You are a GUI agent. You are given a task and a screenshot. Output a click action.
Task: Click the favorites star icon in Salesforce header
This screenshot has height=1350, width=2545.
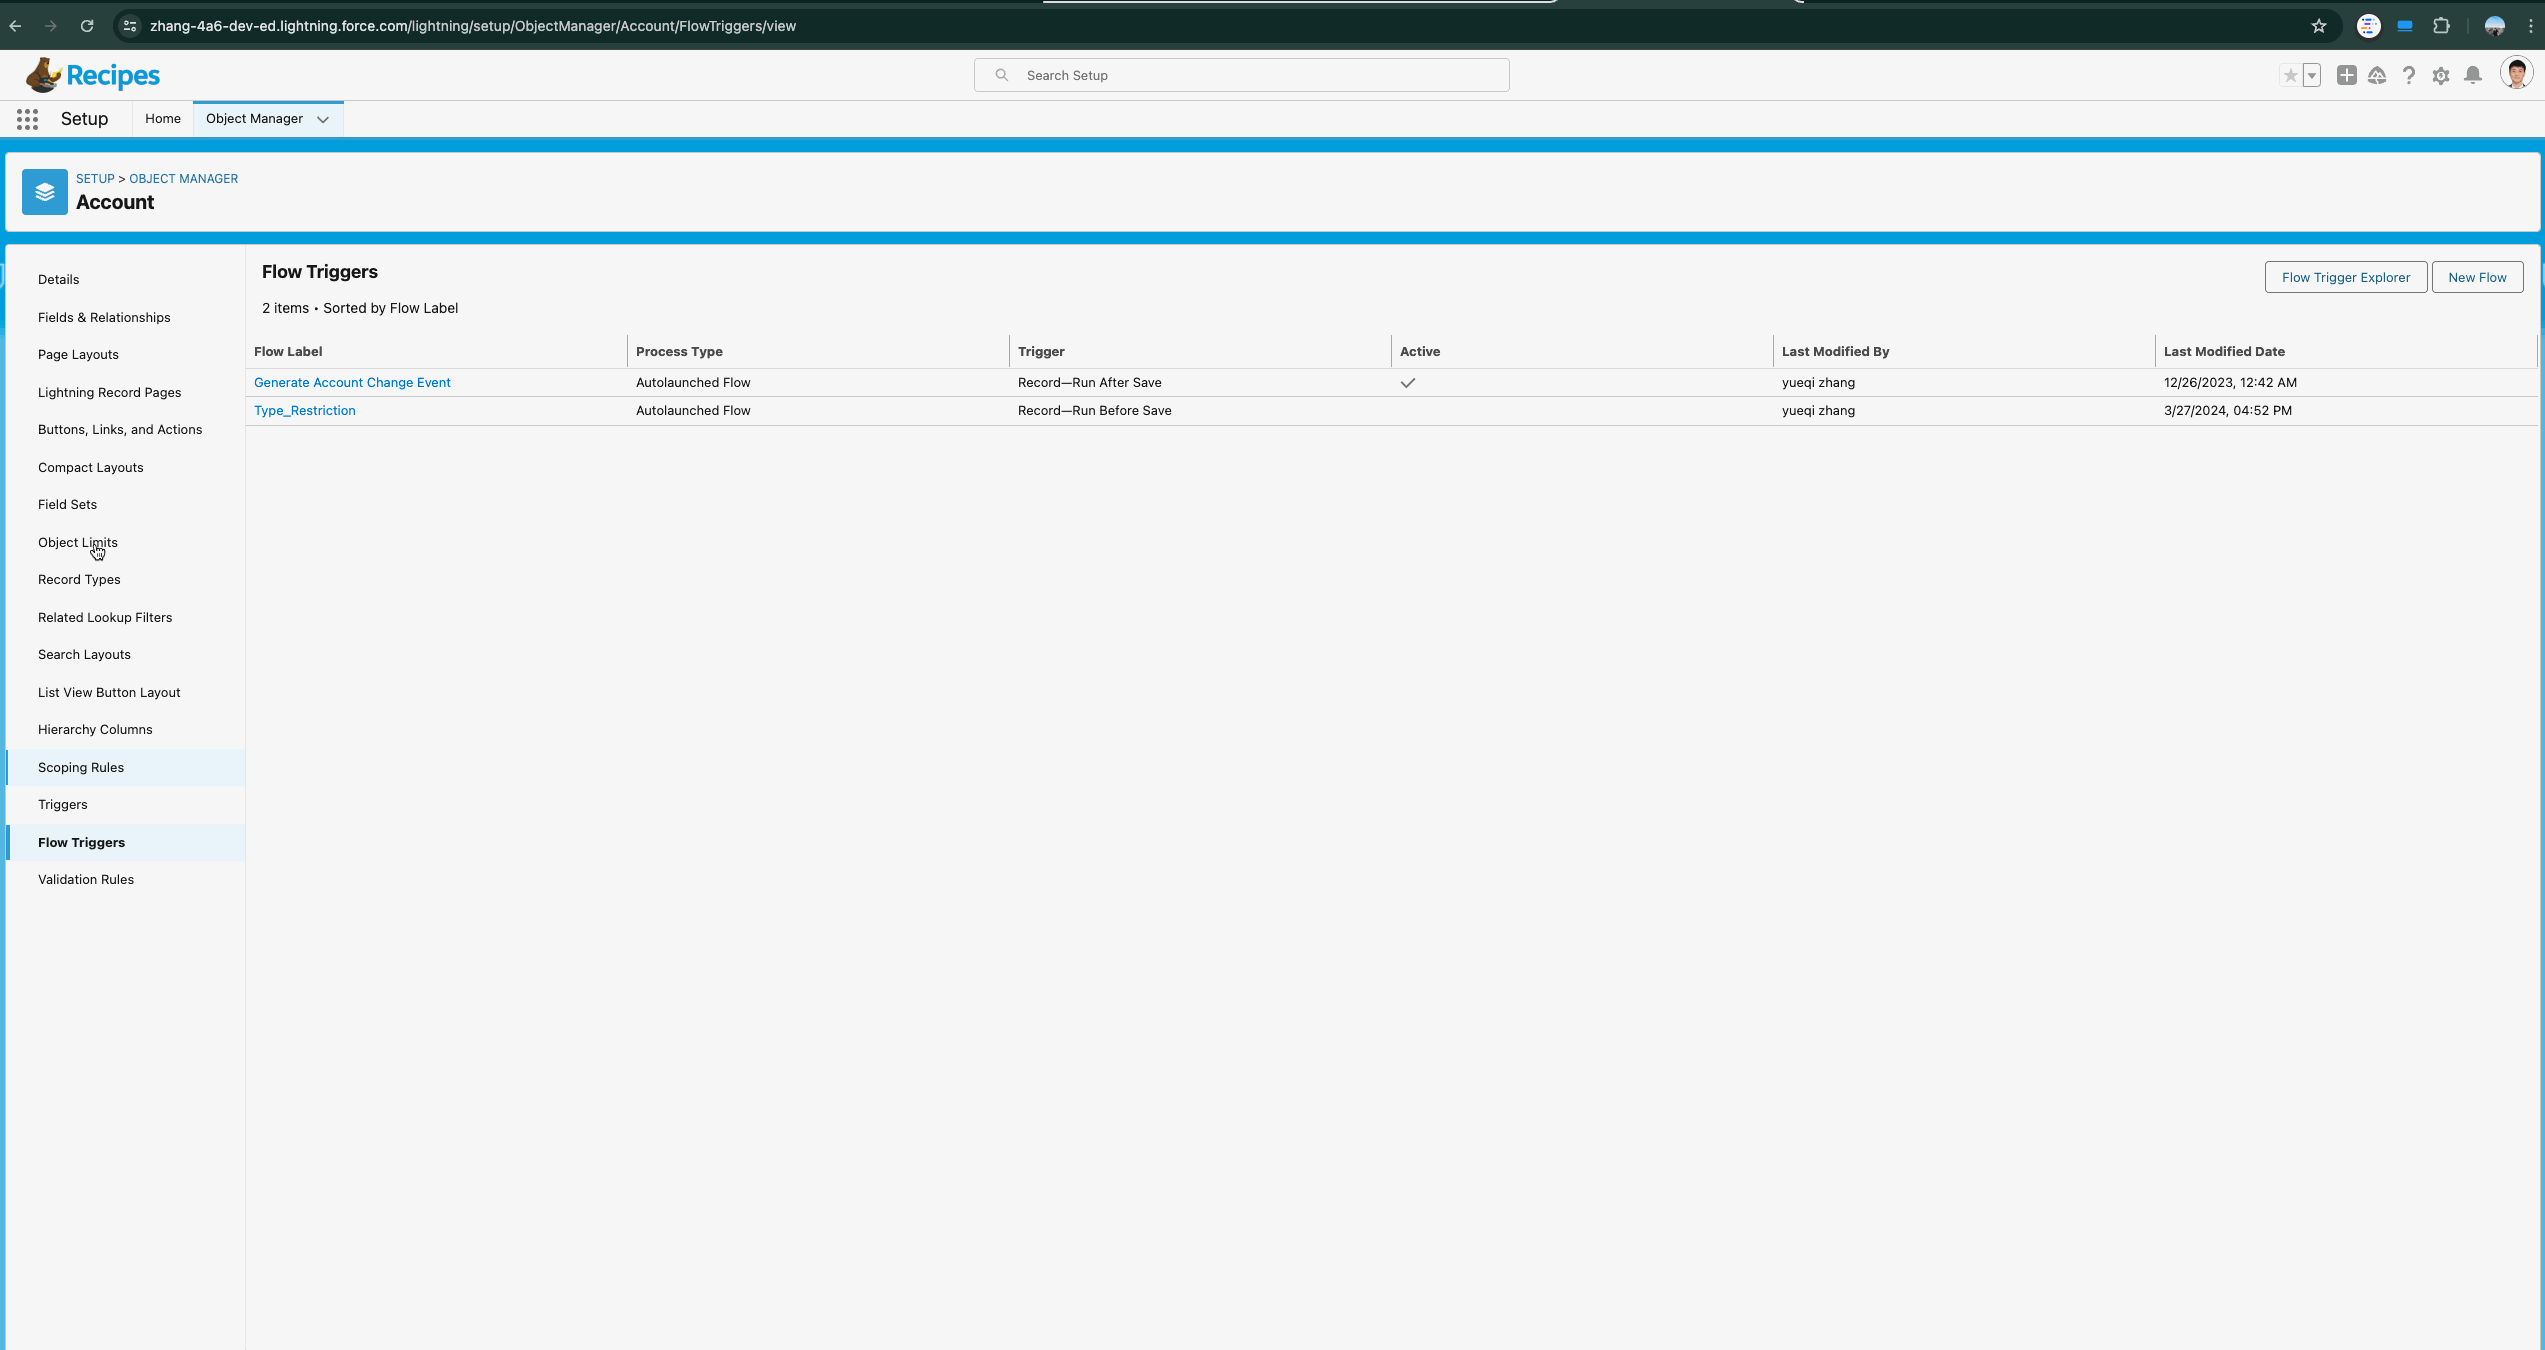coord(2290,75)
